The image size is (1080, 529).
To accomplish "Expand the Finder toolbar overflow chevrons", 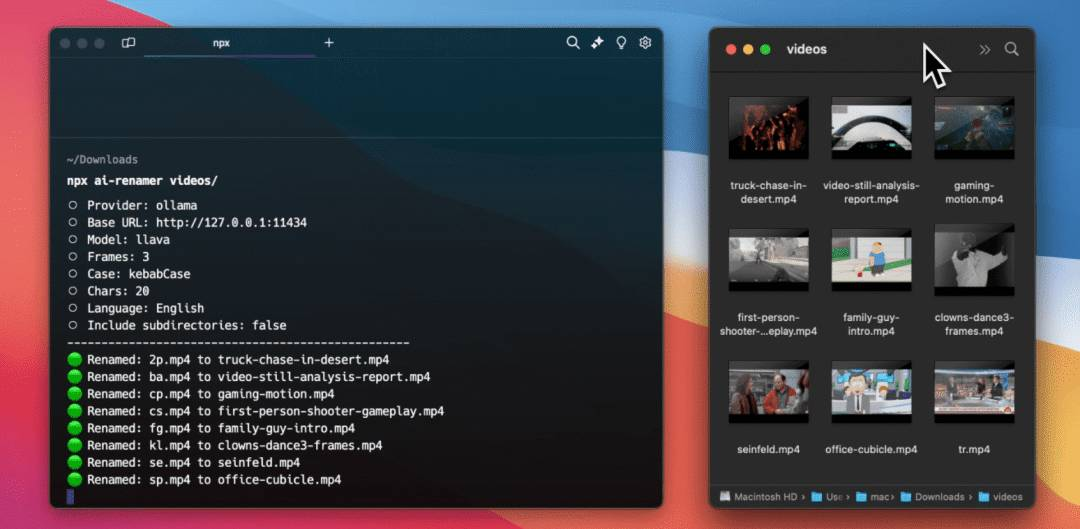I will (x=985, y=50).
